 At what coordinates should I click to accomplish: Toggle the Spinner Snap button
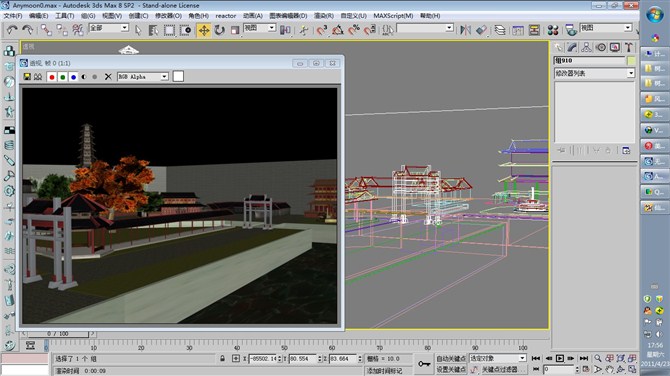pos(370,30)
